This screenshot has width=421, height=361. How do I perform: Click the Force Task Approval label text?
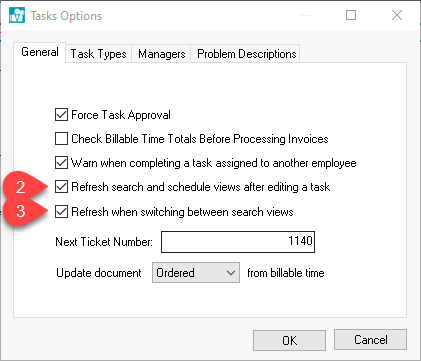click(x=121, y=115)
